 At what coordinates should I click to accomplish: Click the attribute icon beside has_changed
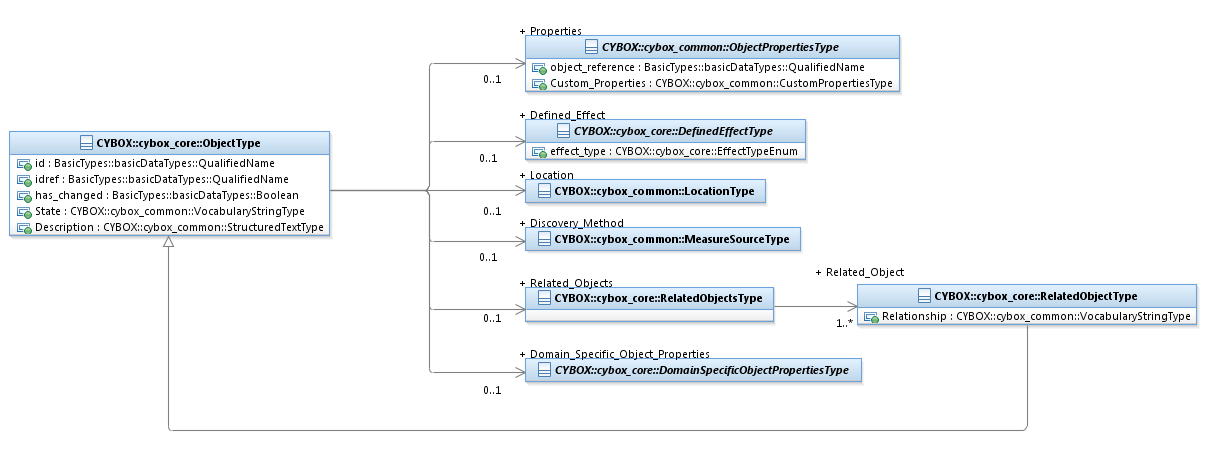pyautogui.click(x=25, y=195)
